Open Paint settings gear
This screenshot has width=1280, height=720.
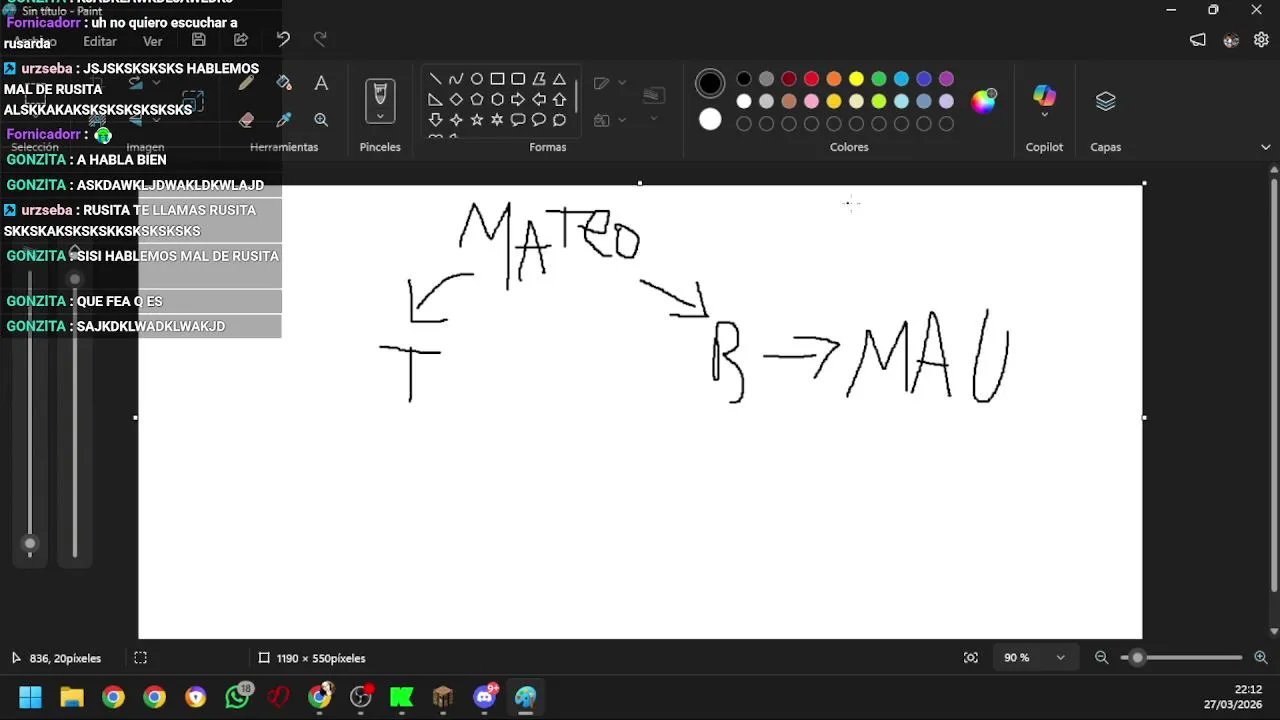pyautogui.click(x=1261, y=40)
